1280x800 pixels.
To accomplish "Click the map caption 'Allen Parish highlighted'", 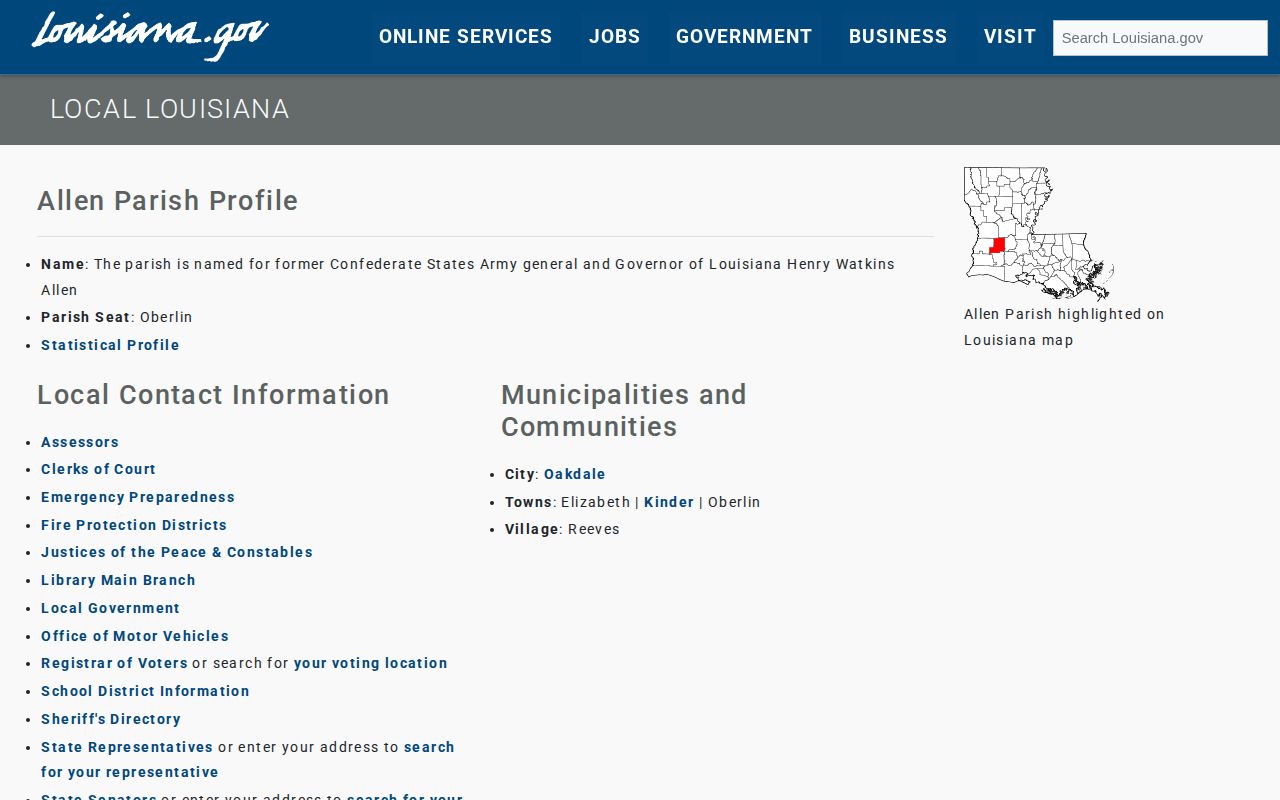I will (1053, 314).
